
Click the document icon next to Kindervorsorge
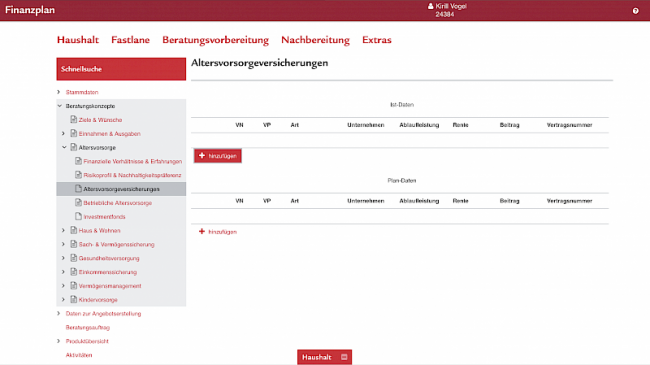(73, 299)
